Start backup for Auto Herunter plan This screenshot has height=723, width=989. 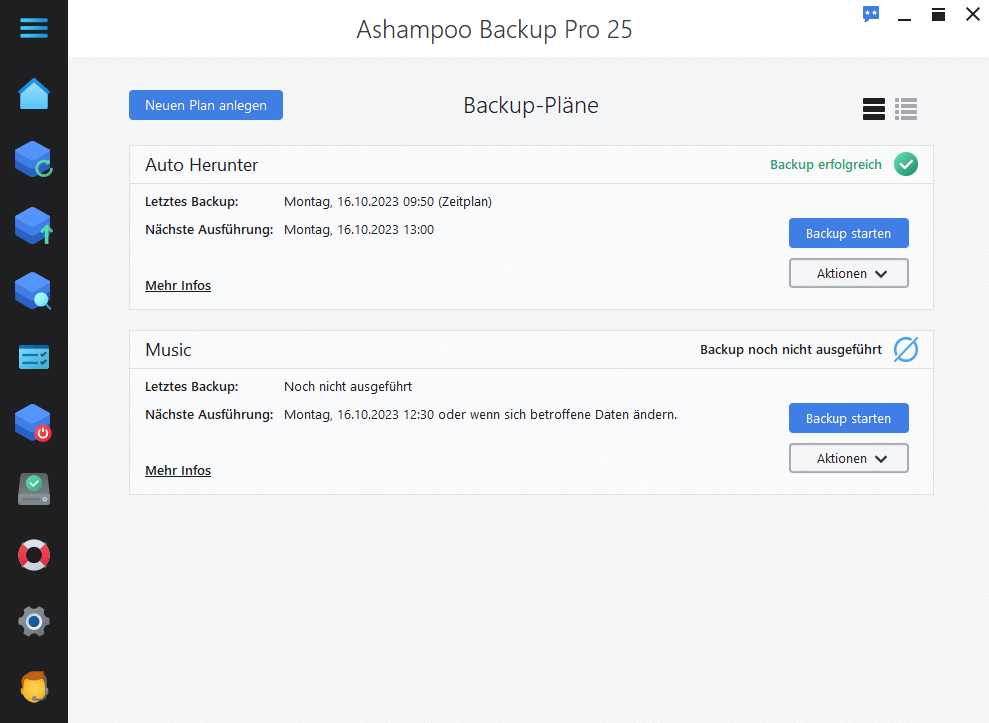(x=848, y=233)
